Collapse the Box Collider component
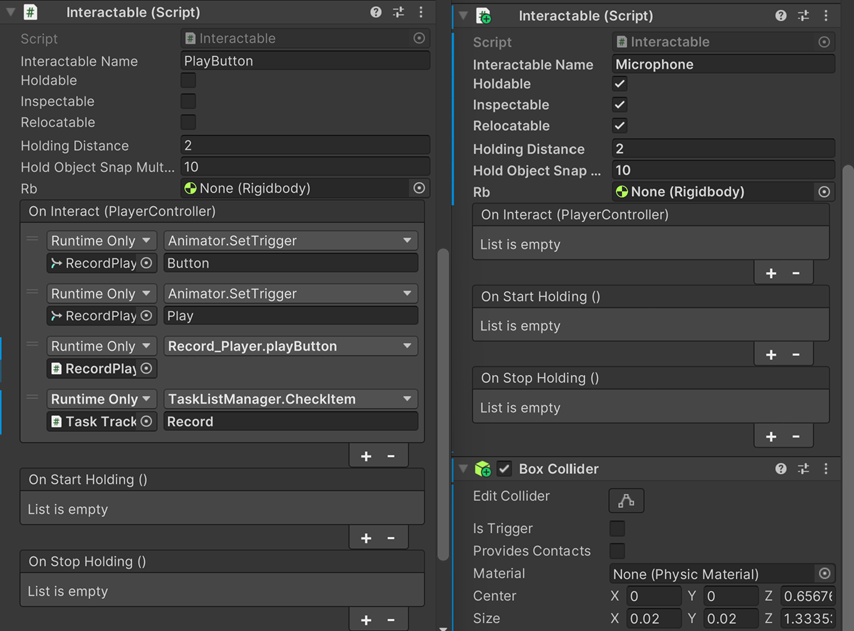Viewport: 854px width, 631px height. pos(463,469)
